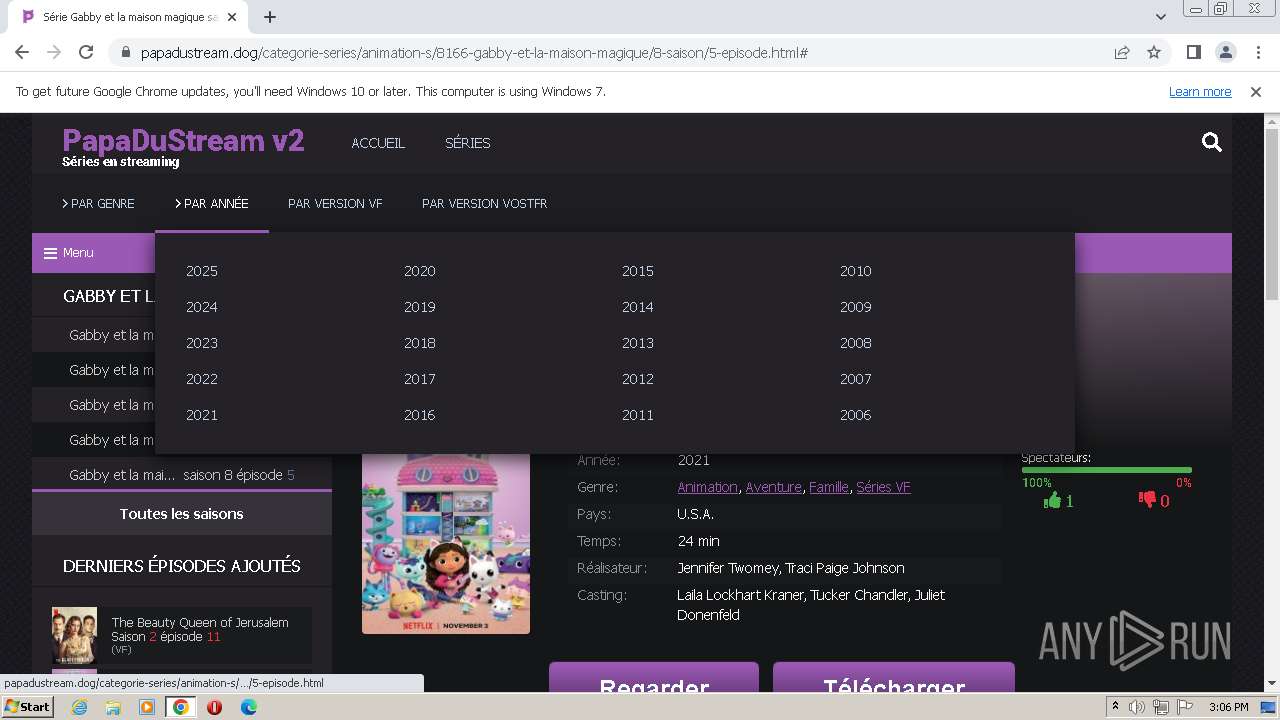Expand the PAR GENRE menu
Screen dimensions: 1280x720
tap(98, 203)
